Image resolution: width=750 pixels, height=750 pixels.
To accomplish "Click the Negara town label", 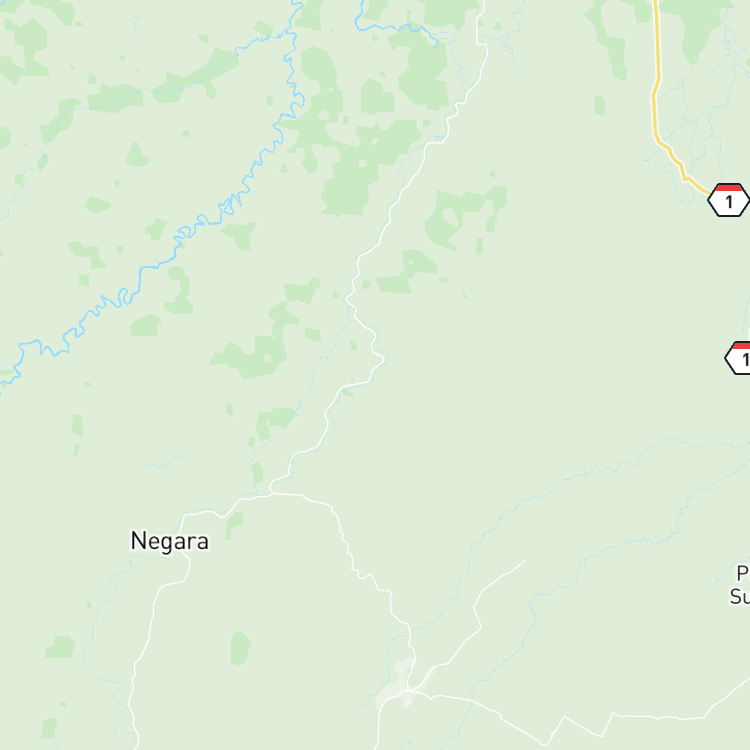I will coord(170,541).
